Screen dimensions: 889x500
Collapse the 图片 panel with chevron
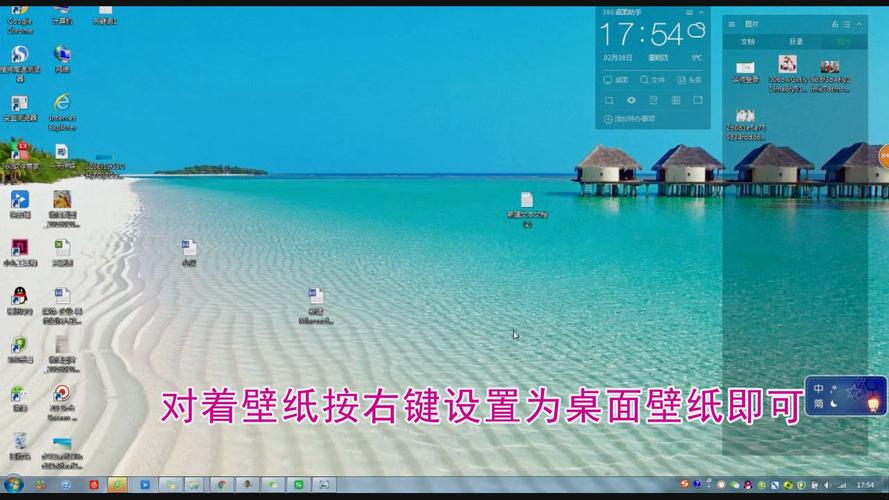point(859,24)
